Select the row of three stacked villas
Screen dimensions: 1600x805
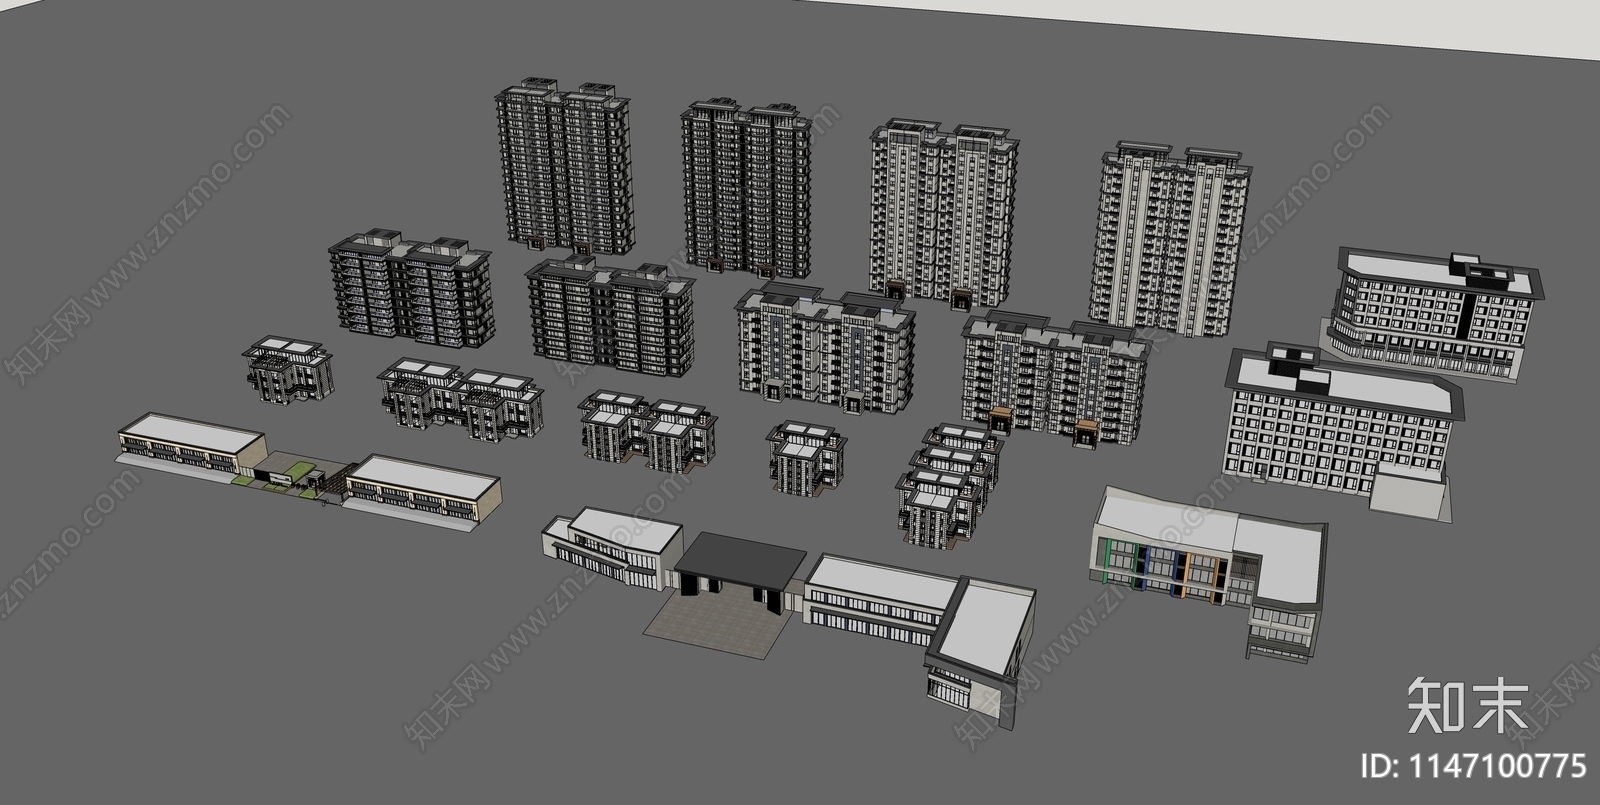tap(948, 484)
